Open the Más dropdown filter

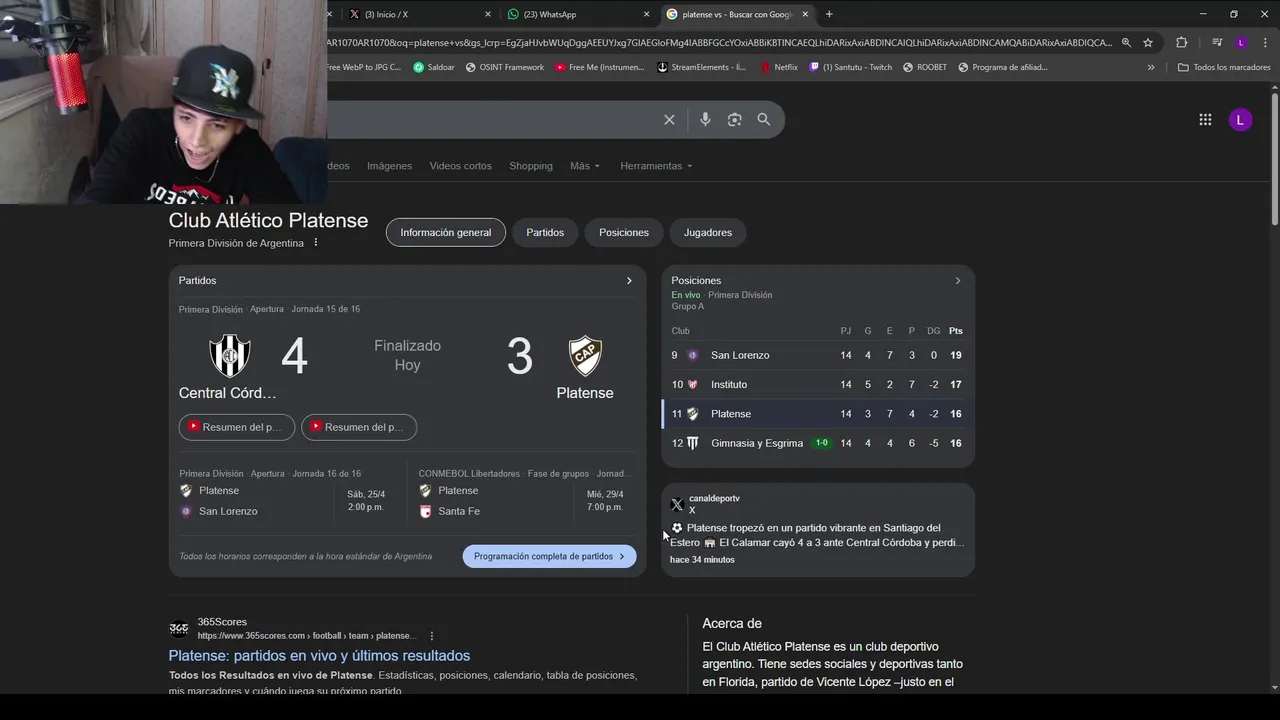click(x=585, y=166)
